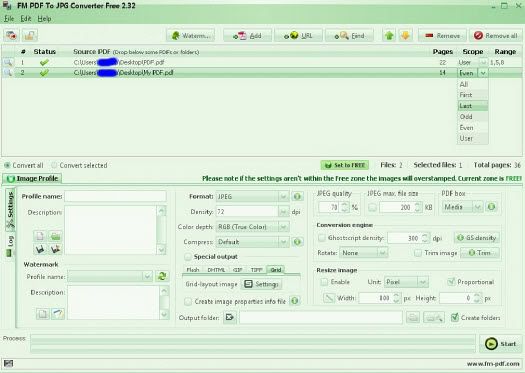Click the Remove all button
This screenshot has width=525, height=373.
point(496,35)
